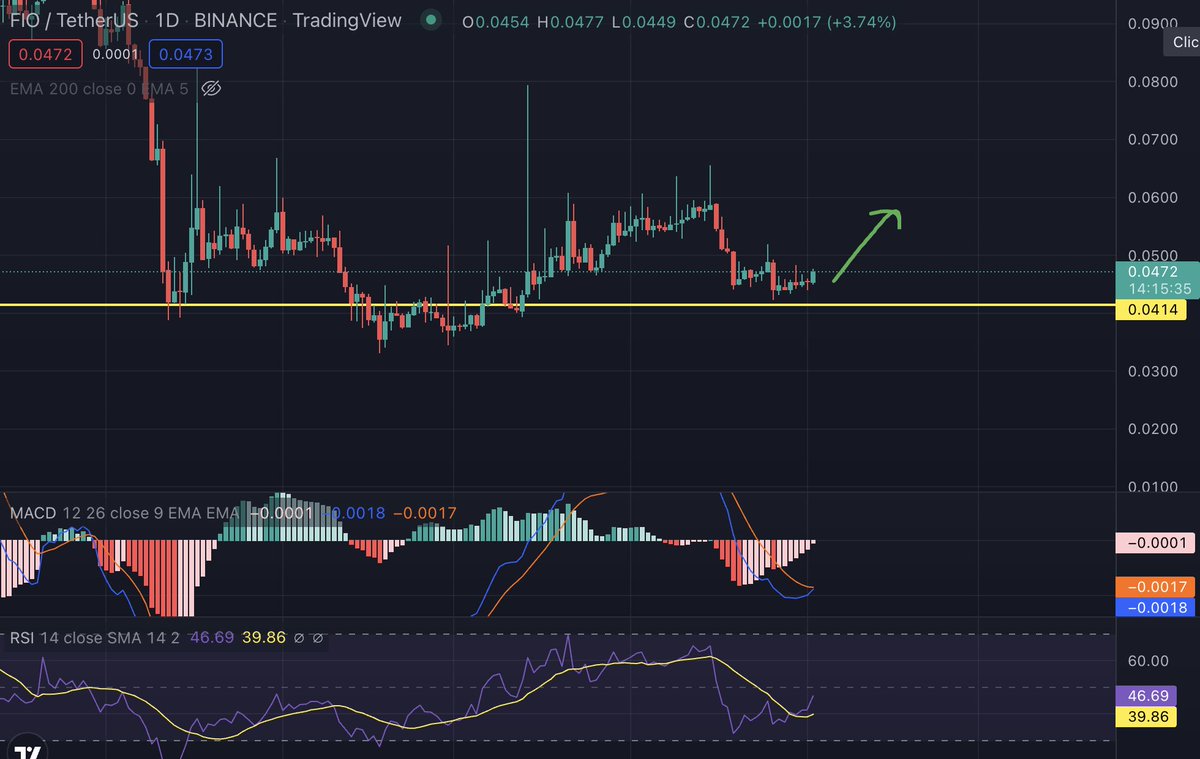Click the blue 0.0473 buy price button
Image resolution: width=1200 pixels, height=759 pixels.
point(185,54)
